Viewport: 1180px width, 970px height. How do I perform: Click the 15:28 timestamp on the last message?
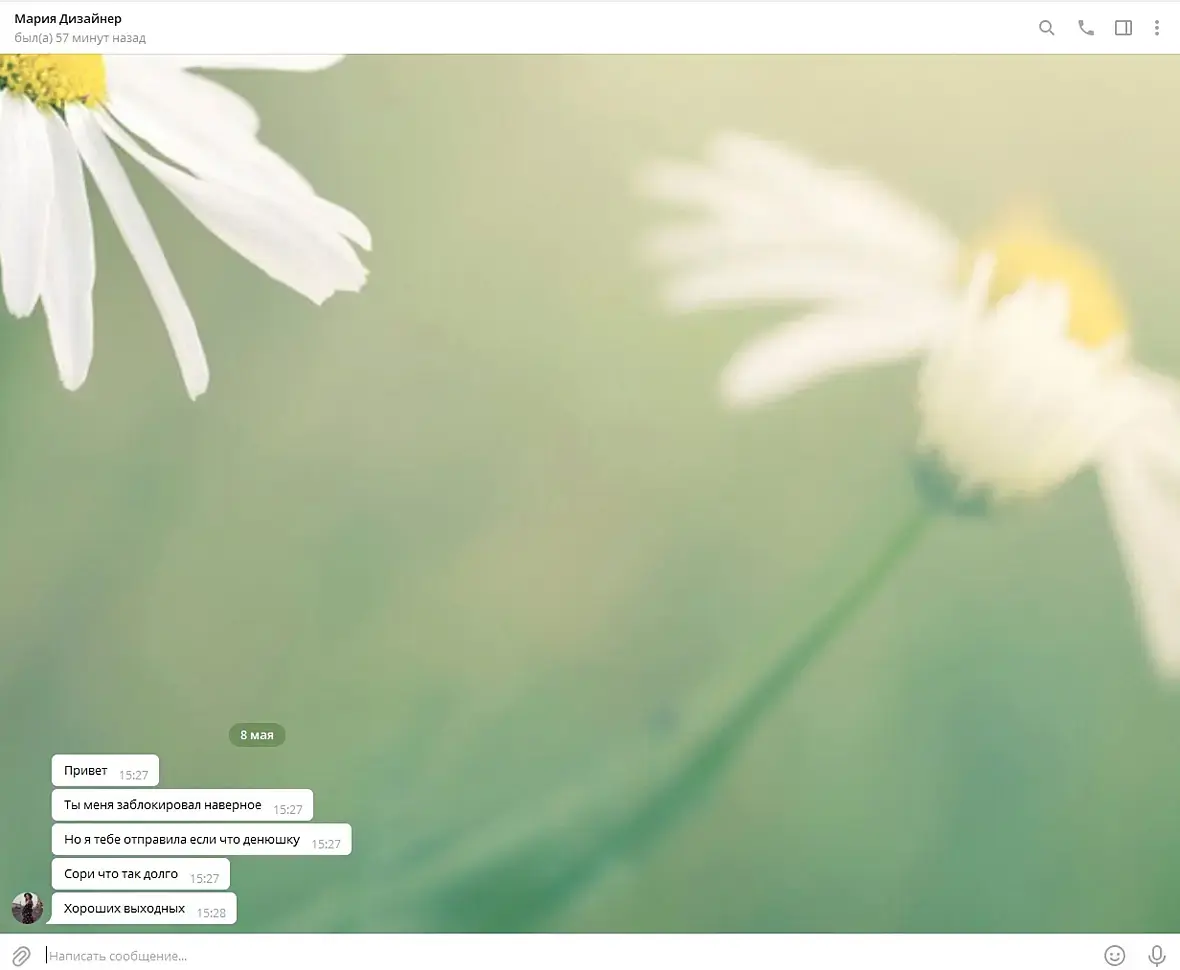pos(211,913)
